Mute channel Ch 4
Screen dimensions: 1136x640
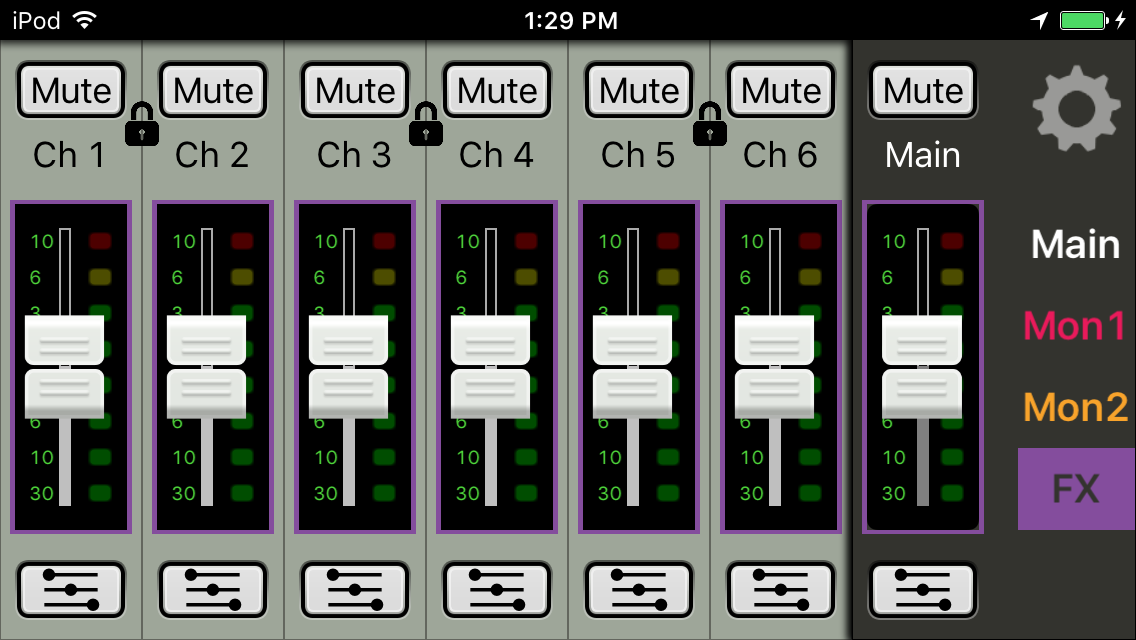tap(497, 91)
